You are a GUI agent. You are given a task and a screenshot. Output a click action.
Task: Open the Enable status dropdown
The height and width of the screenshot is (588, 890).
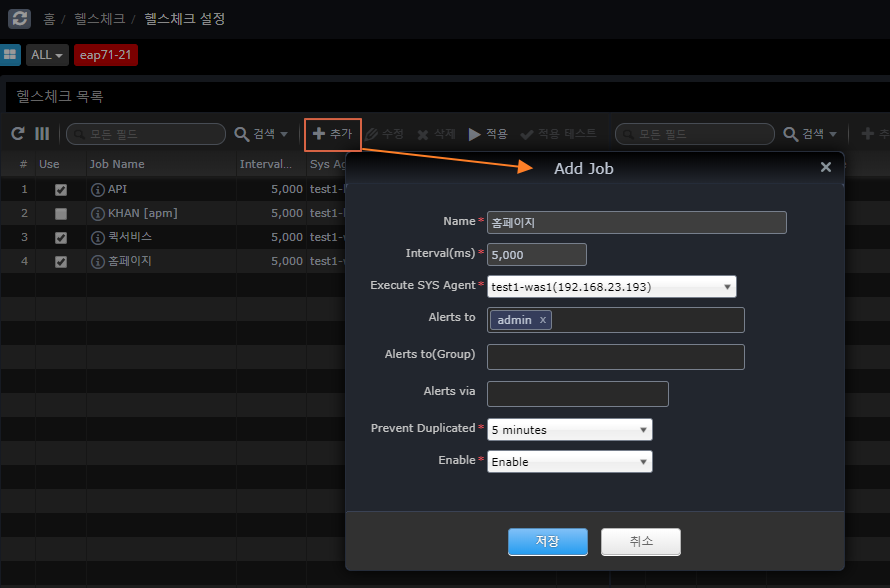(x=569, y=462)
